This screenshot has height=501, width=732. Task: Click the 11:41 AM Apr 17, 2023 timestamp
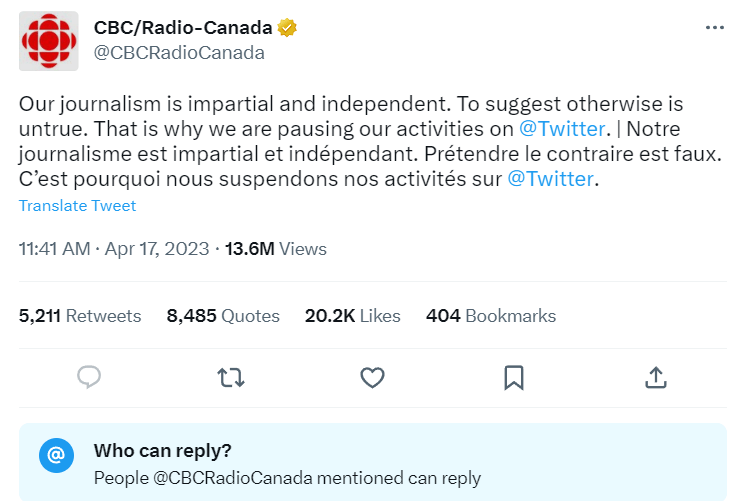(114, 249)
